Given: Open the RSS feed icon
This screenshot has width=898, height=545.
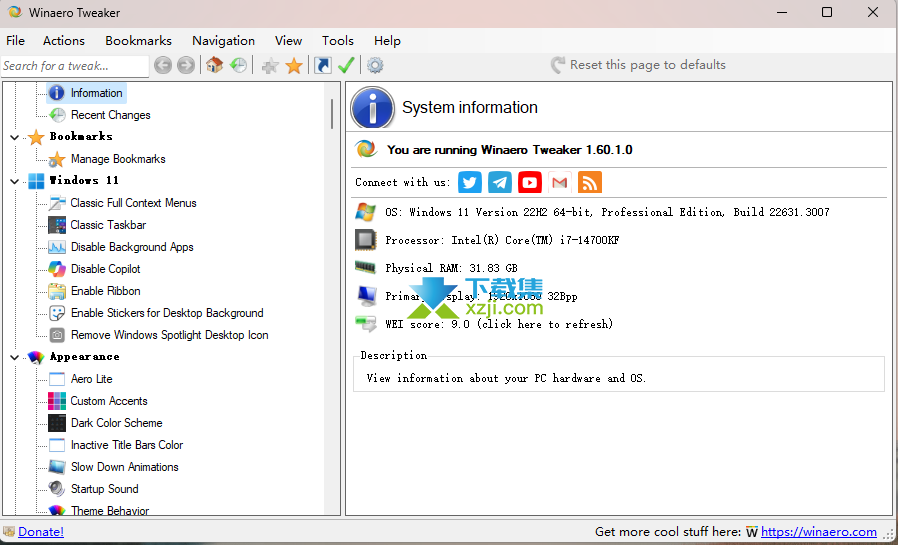Looking at the screenshot, I should (590, 183).
